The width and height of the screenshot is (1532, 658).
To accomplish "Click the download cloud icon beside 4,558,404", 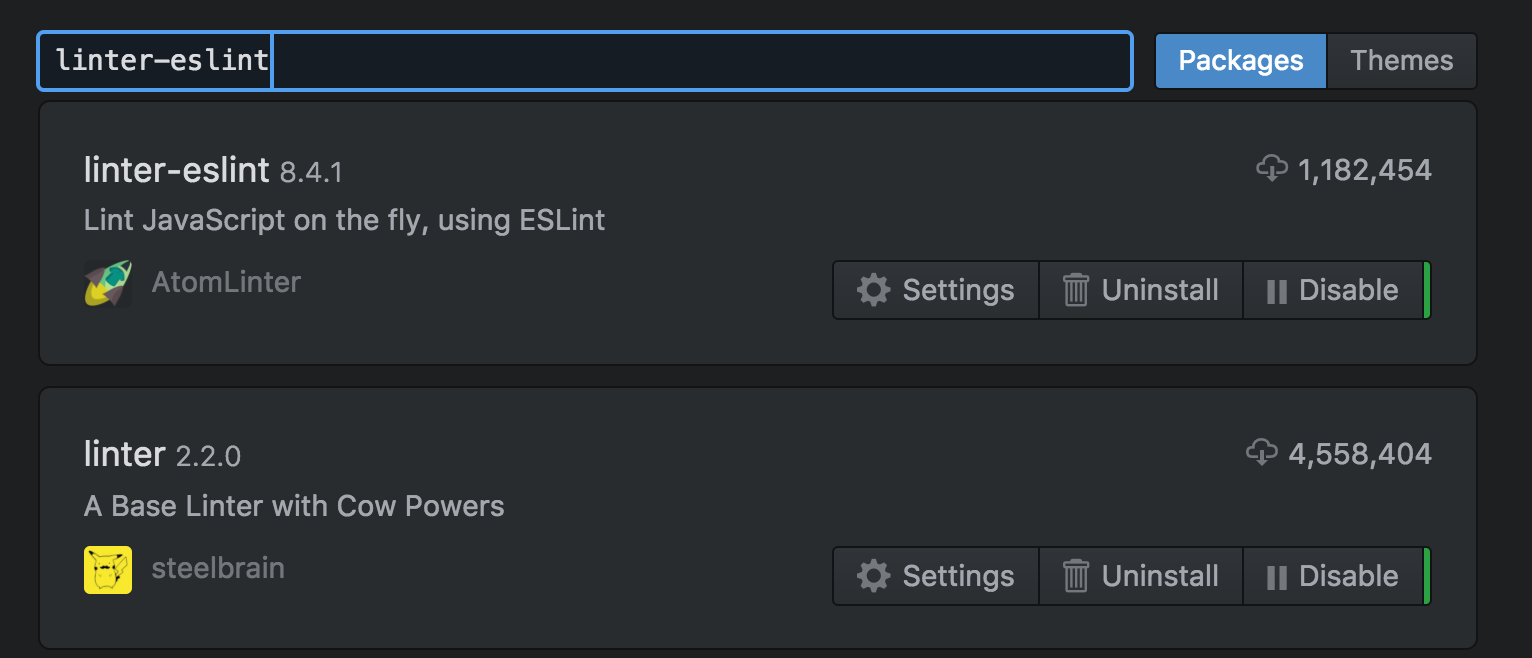I will pos(1262,453).
